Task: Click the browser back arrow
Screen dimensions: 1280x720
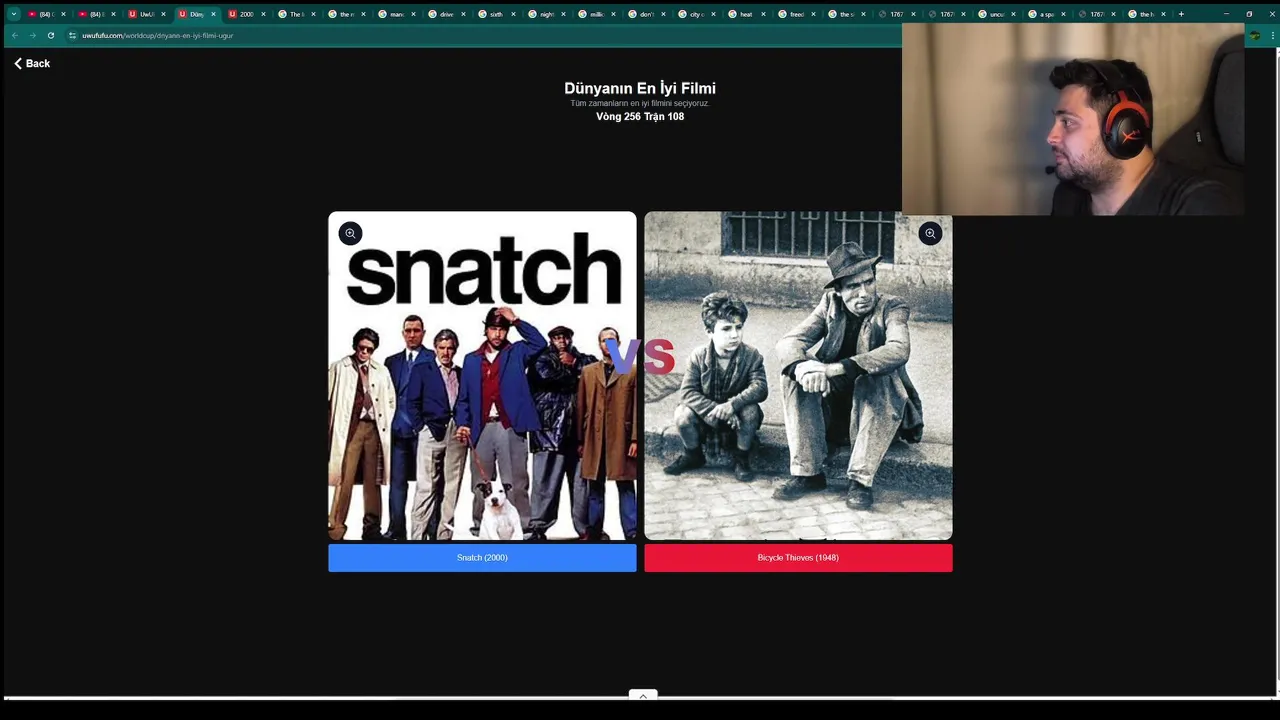Action: [x=14, y=35]
